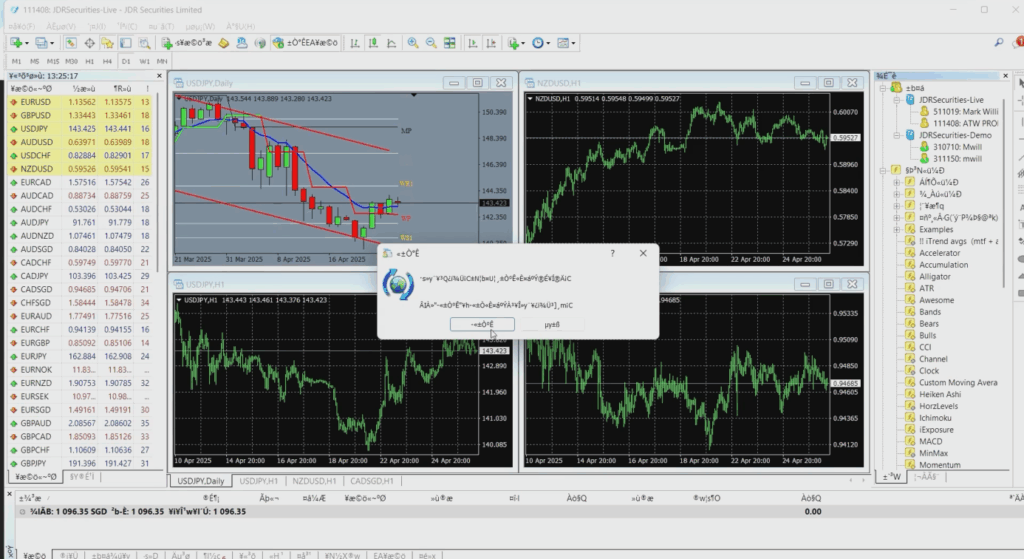The width and height of the screenshot is (1024, 559).
Task: Collapse the JDRSecurities-Demo tree node
Action: 897,135
